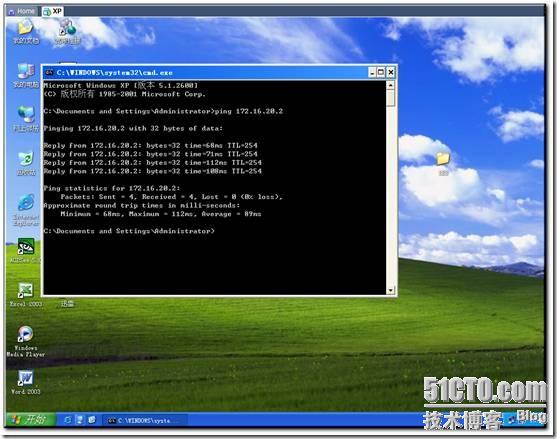Viewport: 557px width, 439px height.
Task: Select the Word 2003 desktop shortcut
Action: point(26,383)
